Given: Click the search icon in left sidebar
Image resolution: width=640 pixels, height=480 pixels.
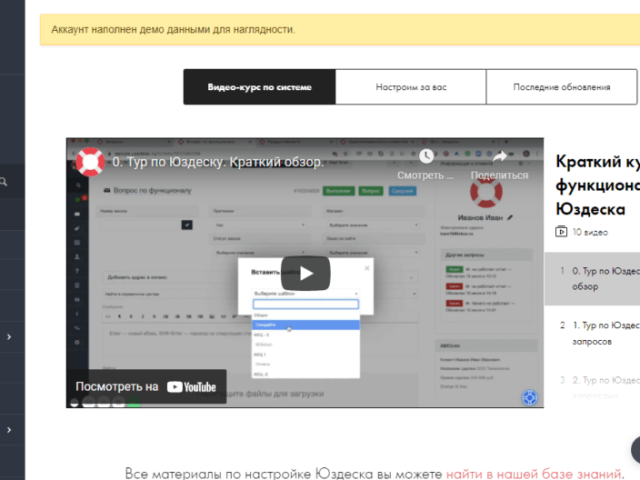Looking at the screenshot, I should click(4, 182).
